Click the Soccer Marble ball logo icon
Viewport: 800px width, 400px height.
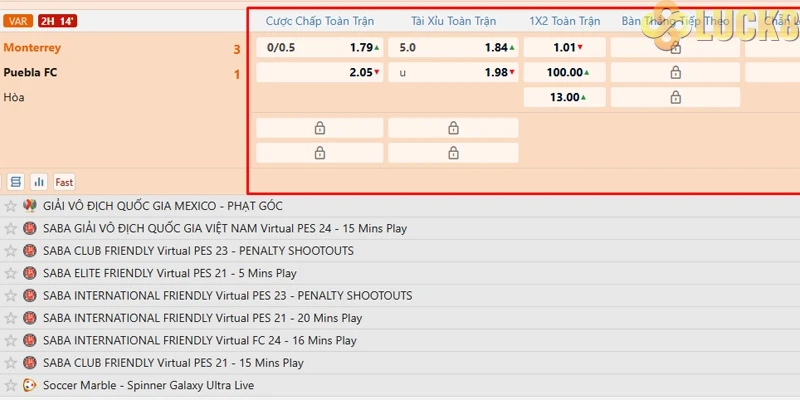pos(30,385)
